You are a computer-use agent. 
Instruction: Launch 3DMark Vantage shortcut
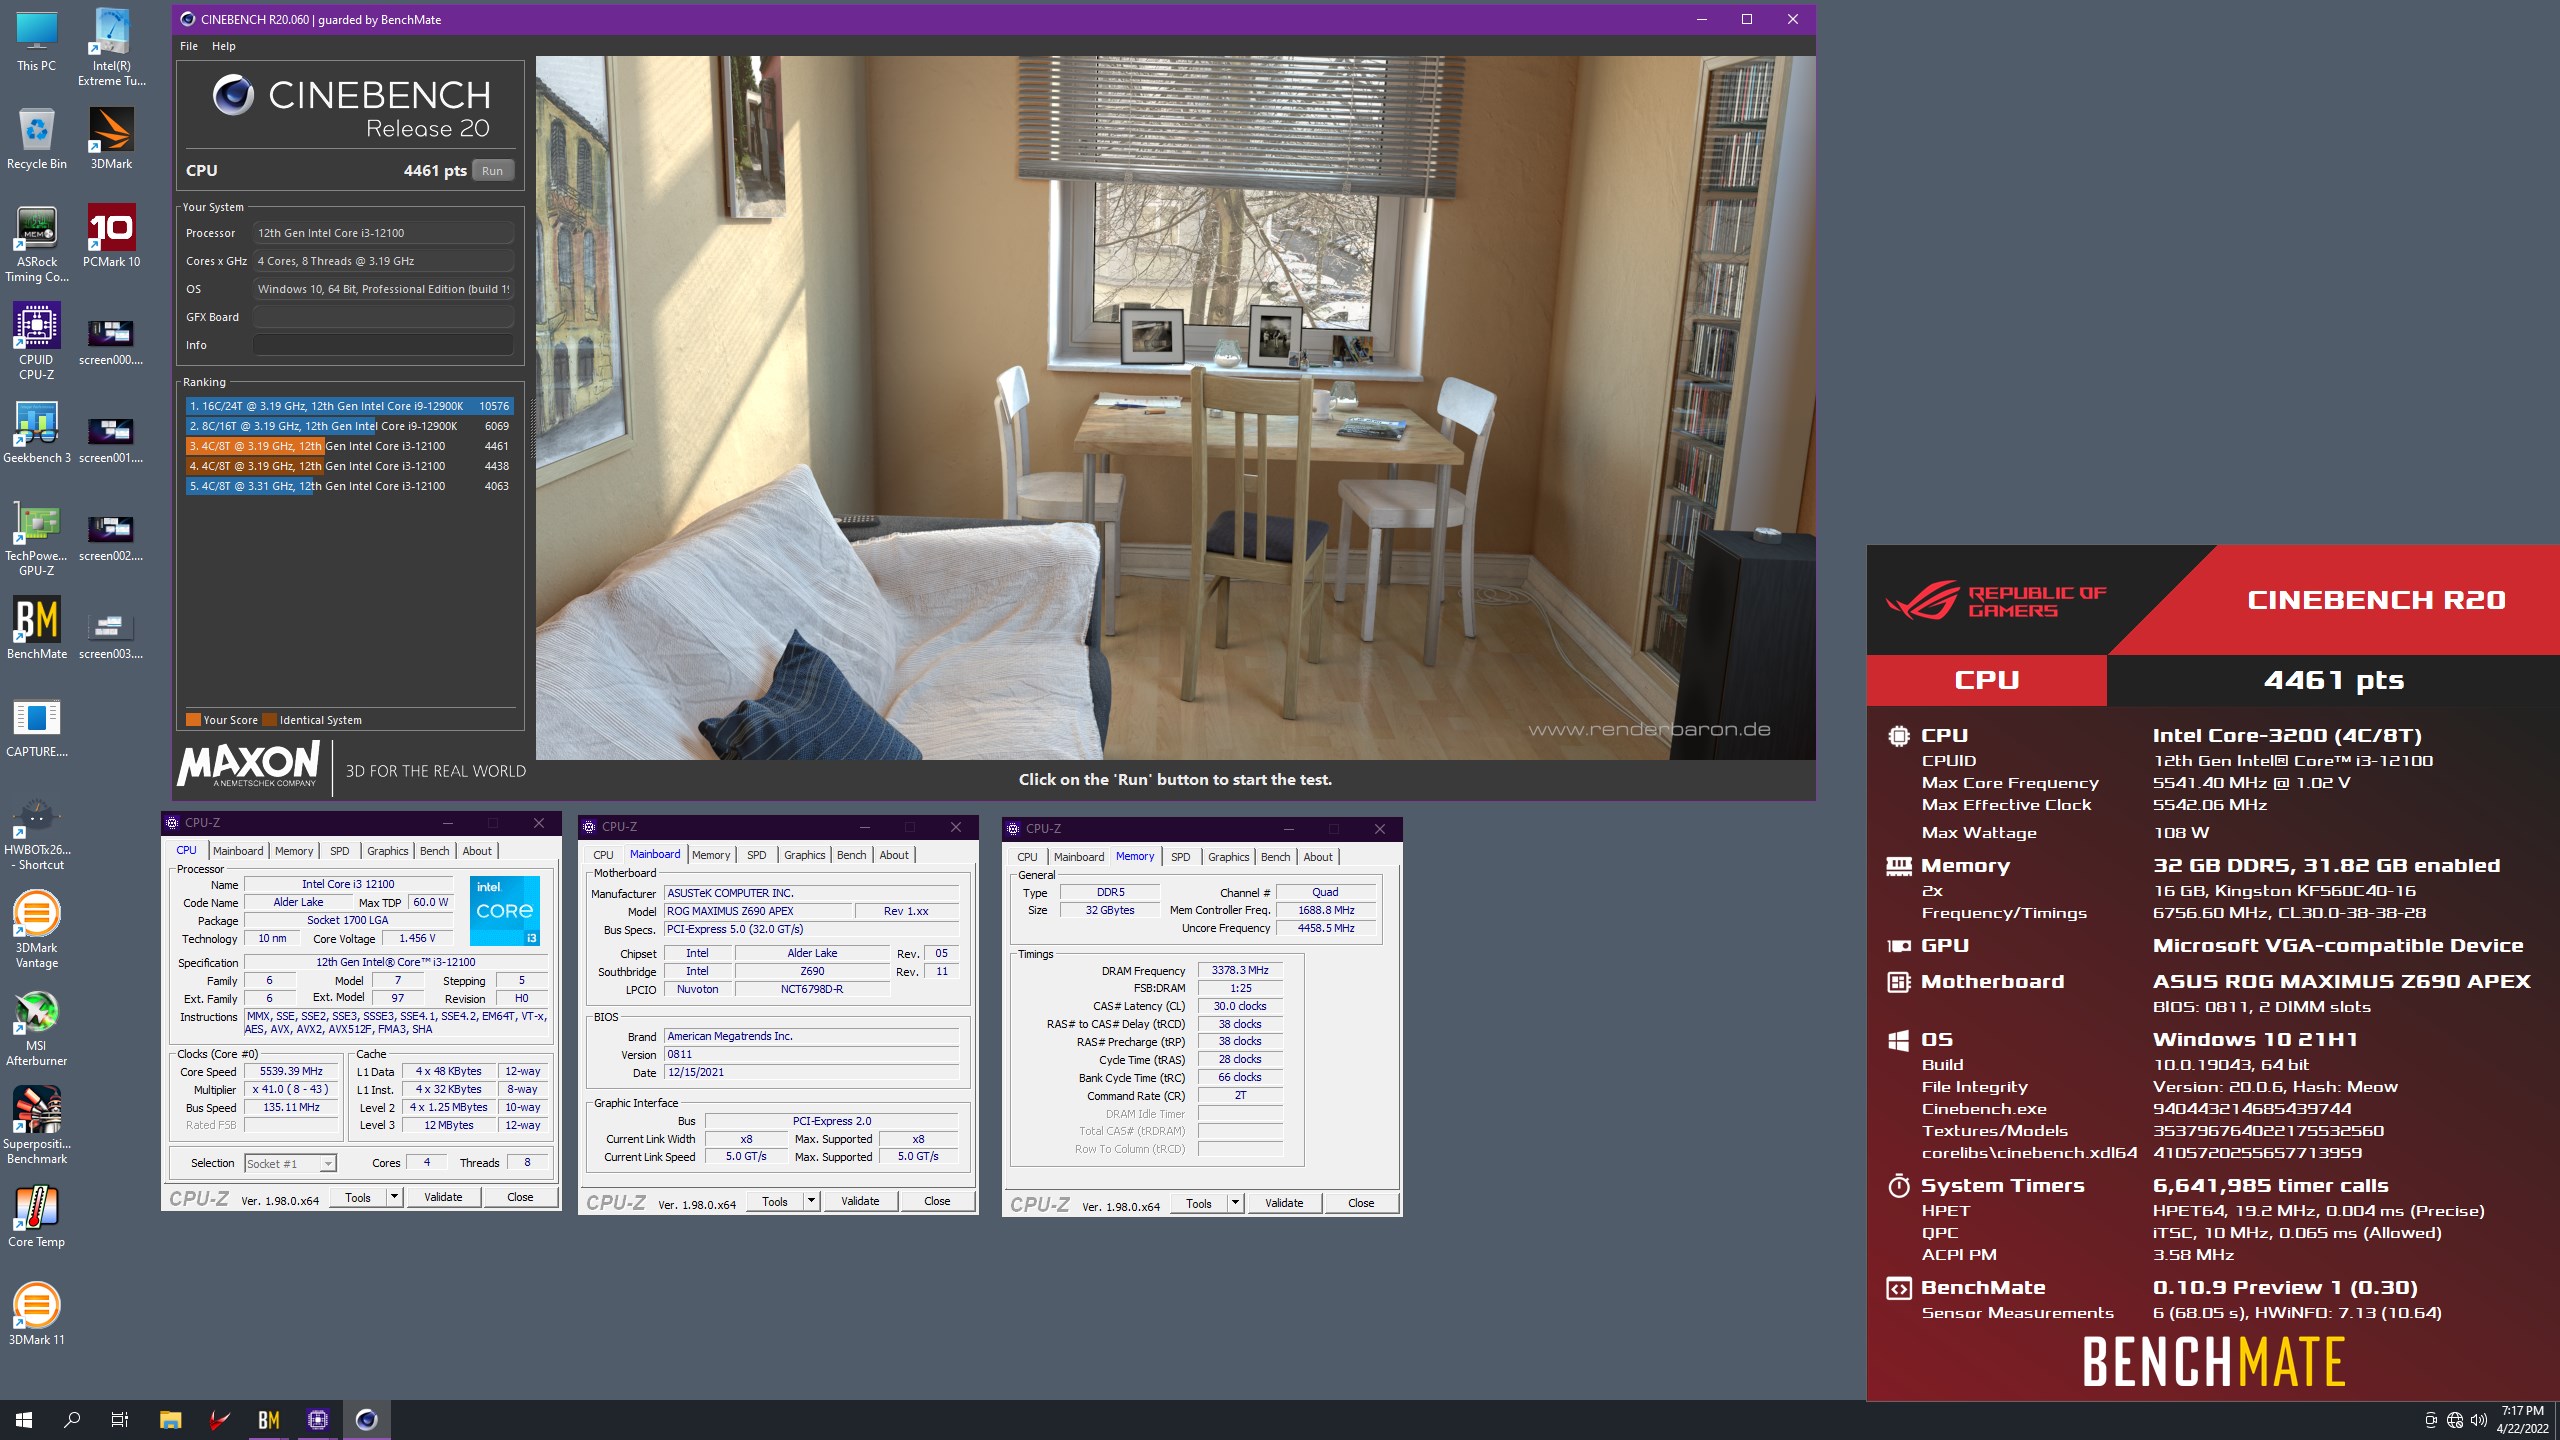click(x=37, y=929)
